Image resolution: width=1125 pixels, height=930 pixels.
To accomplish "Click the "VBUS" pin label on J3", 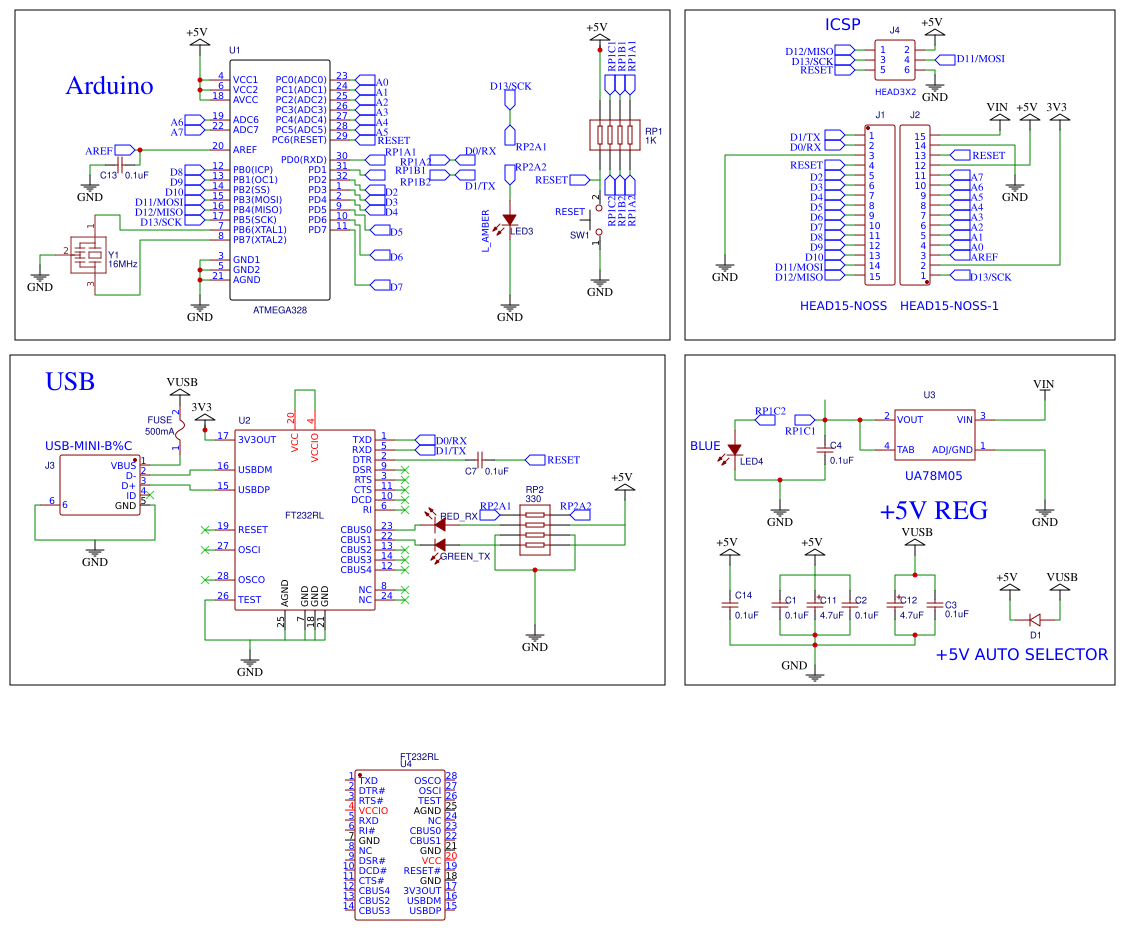I will [123, 466].
